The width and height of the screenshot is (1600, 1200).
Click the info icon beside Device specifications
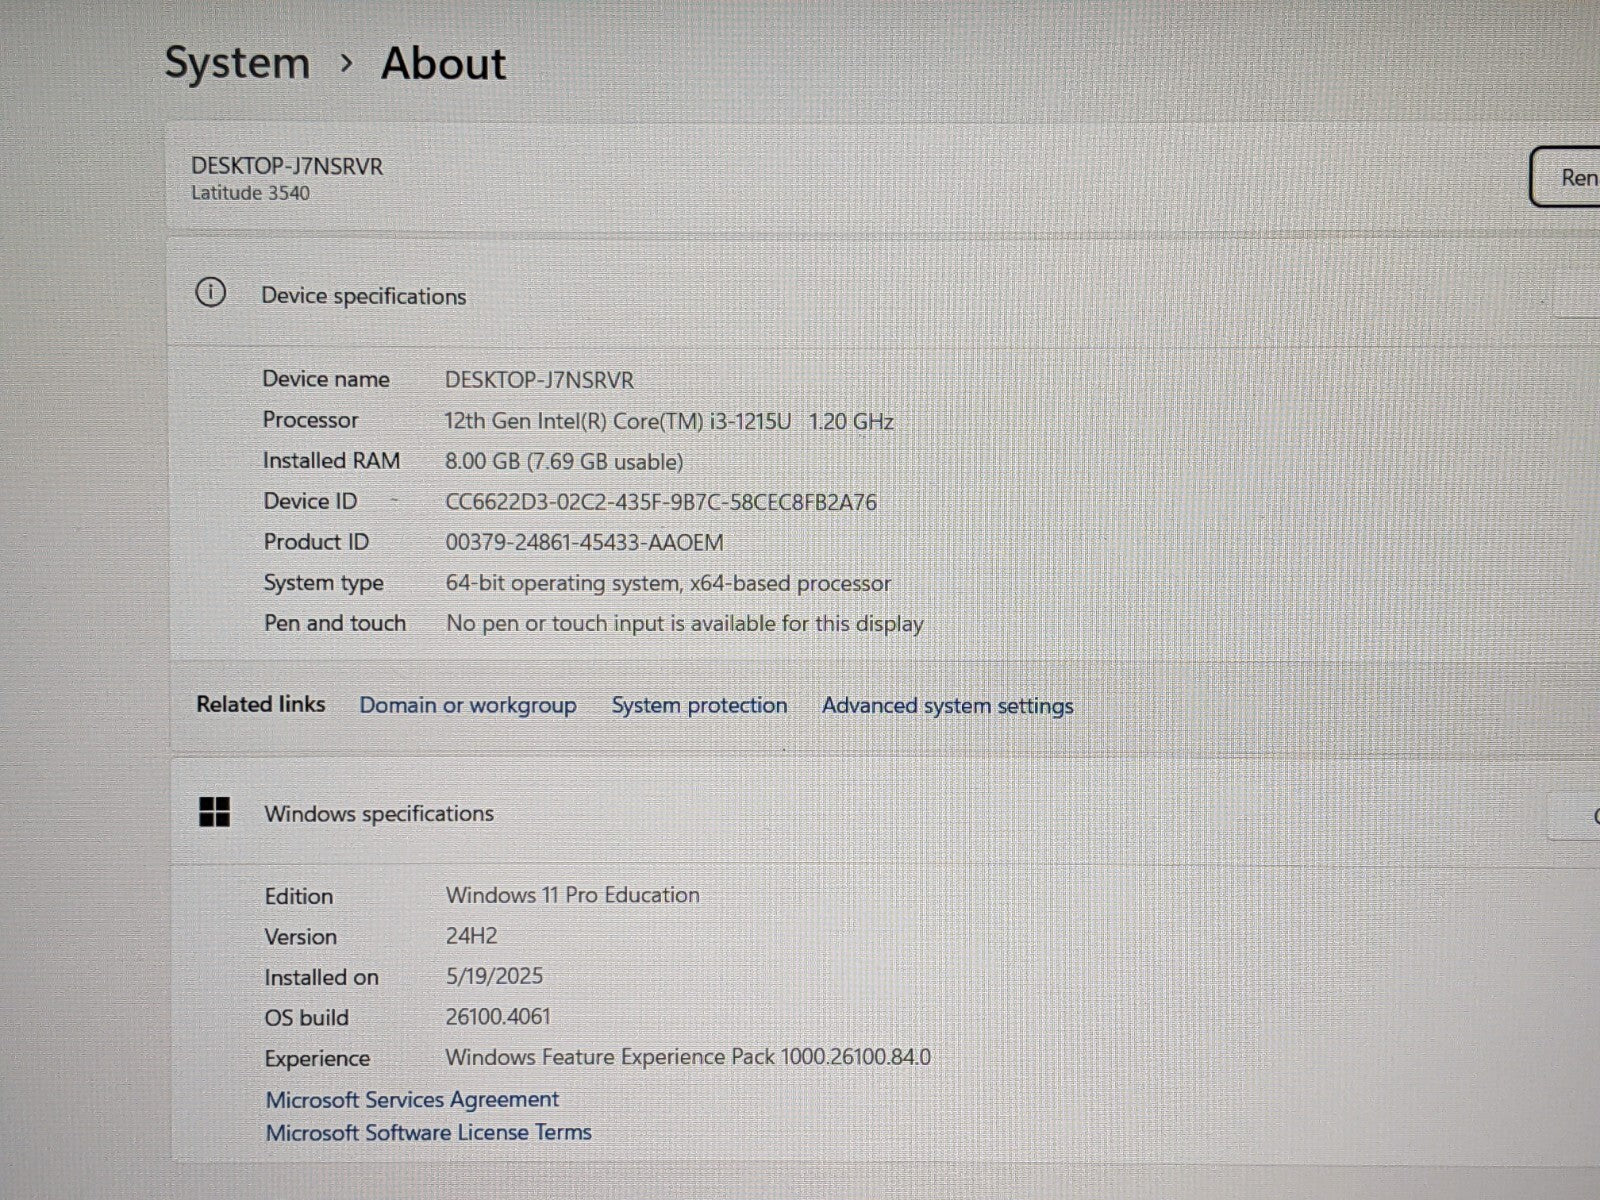(210, 293)
